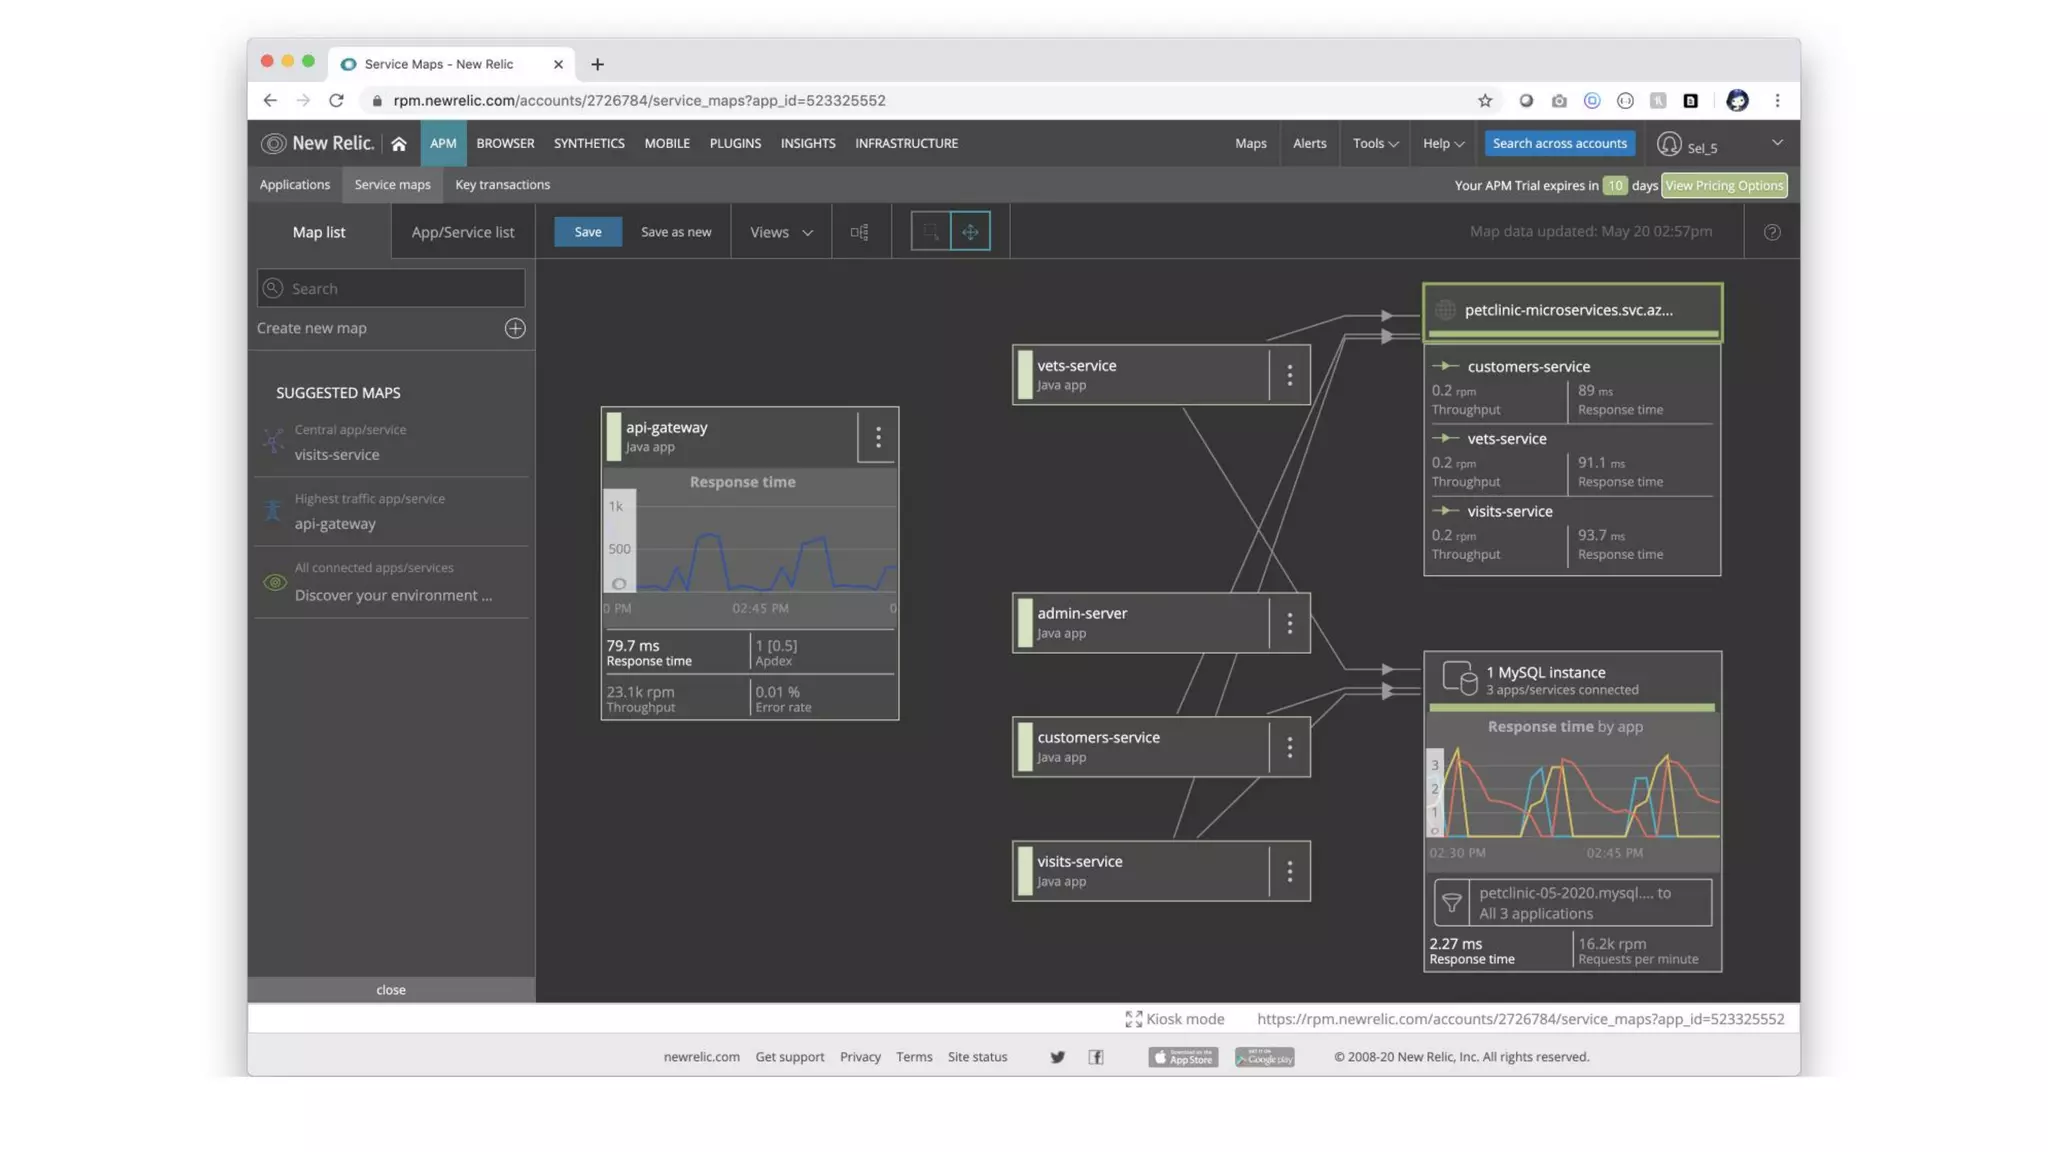
Task: Activate the box selection tool
Action: [930, 232]
